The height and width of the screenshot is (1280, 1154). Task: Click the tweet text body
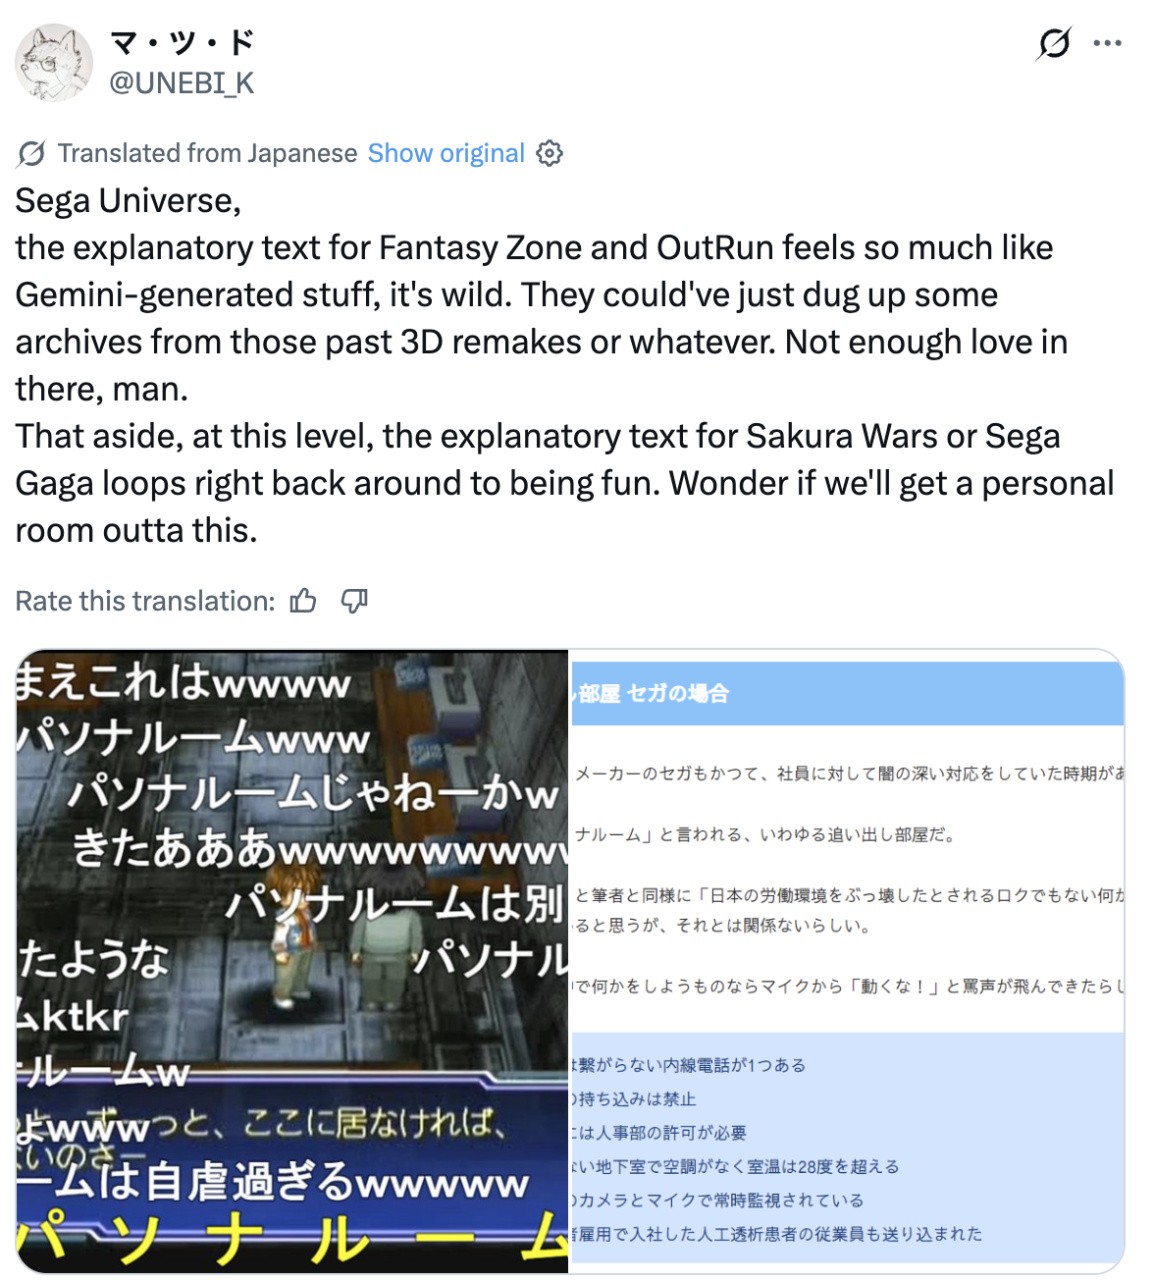pos(565,365)
